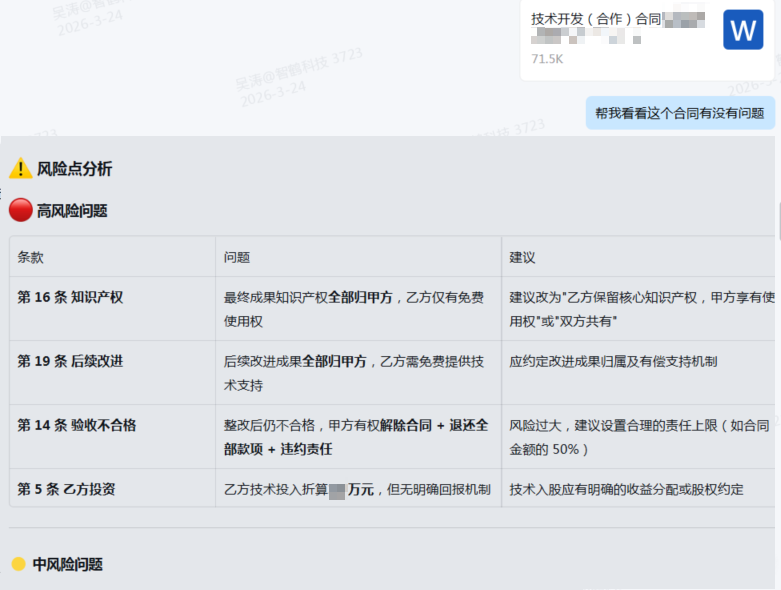The height and width of the screenshot is (590, 781).
Task: Click the 技术入股应有明确的收益分配 suggestion cell
Action: click(626, 489)
